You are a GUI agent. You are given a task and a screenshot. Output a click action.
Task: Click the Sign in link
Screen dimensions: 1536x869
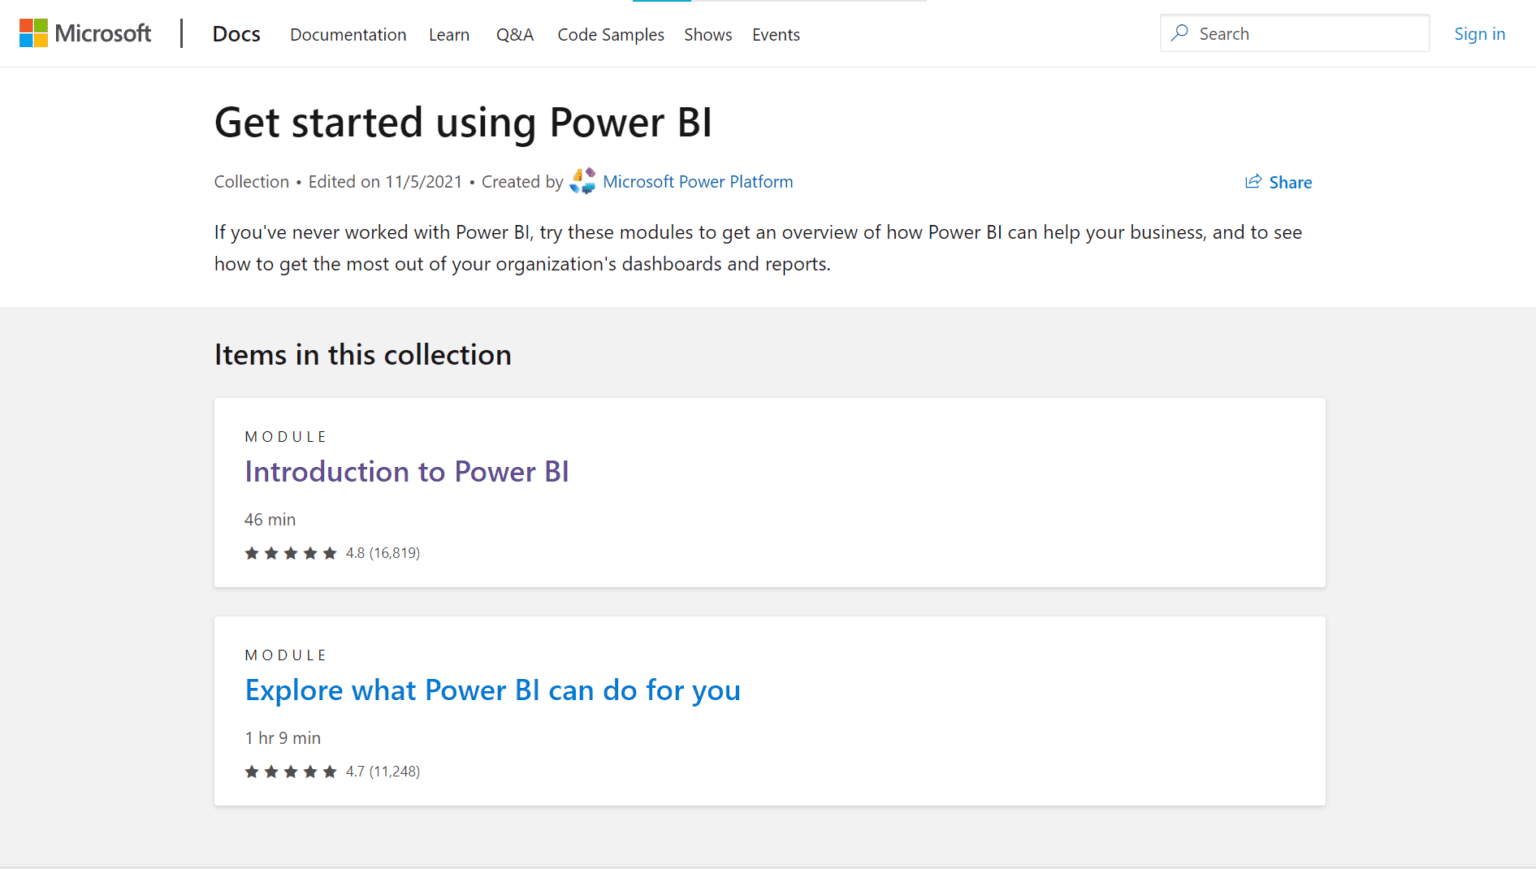click(x=1480, y=33)
